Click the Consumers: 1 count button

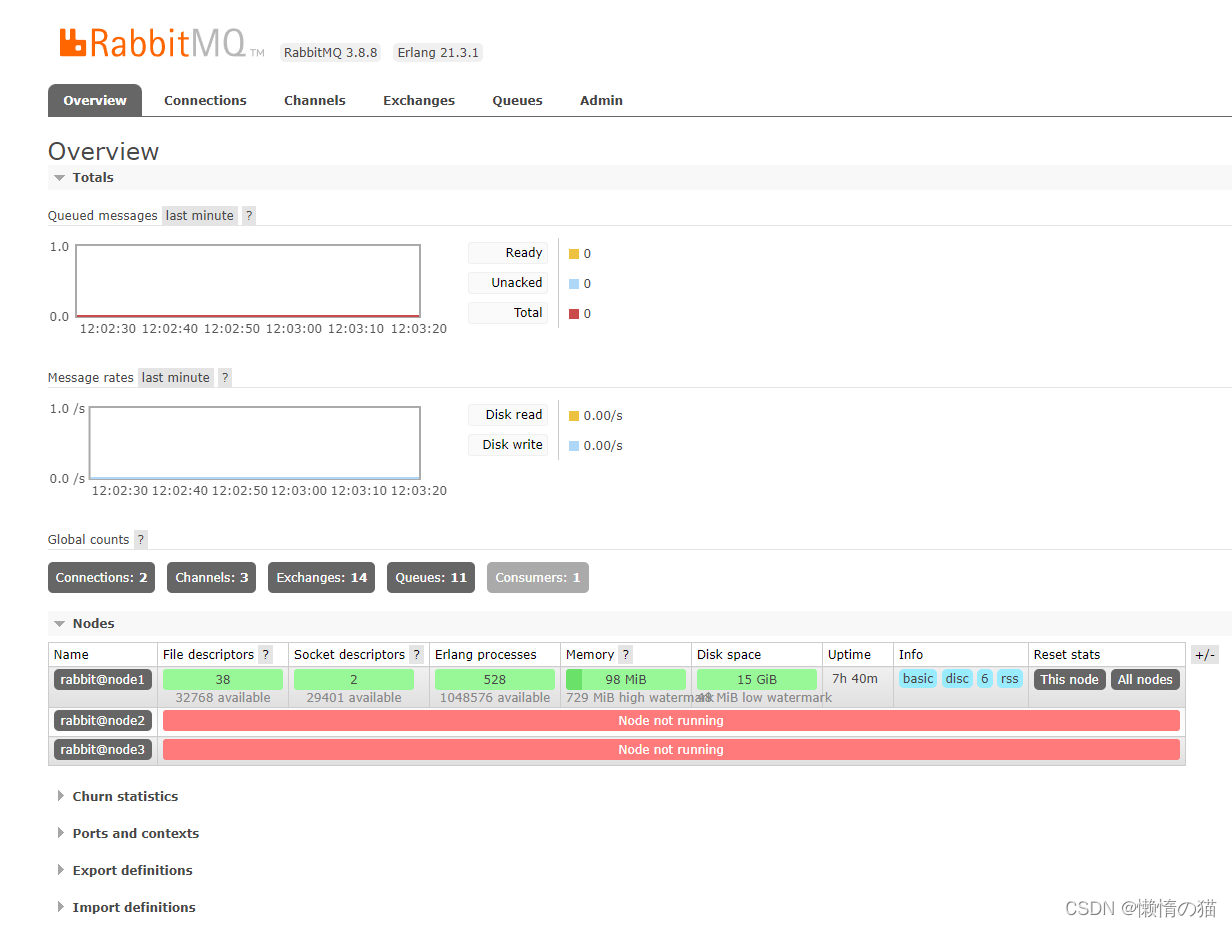coord(538,577)
